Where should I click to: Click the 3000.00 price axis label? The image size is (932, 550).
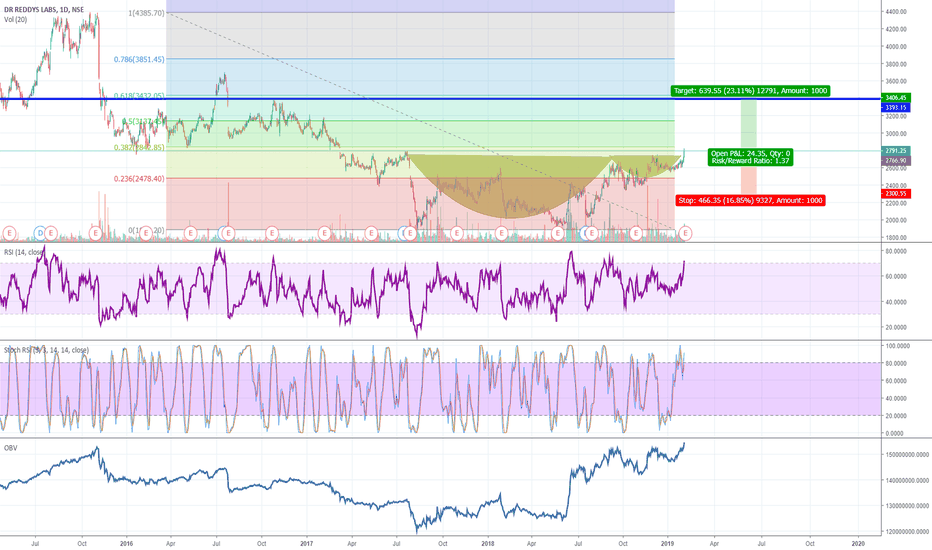point(896,134)
